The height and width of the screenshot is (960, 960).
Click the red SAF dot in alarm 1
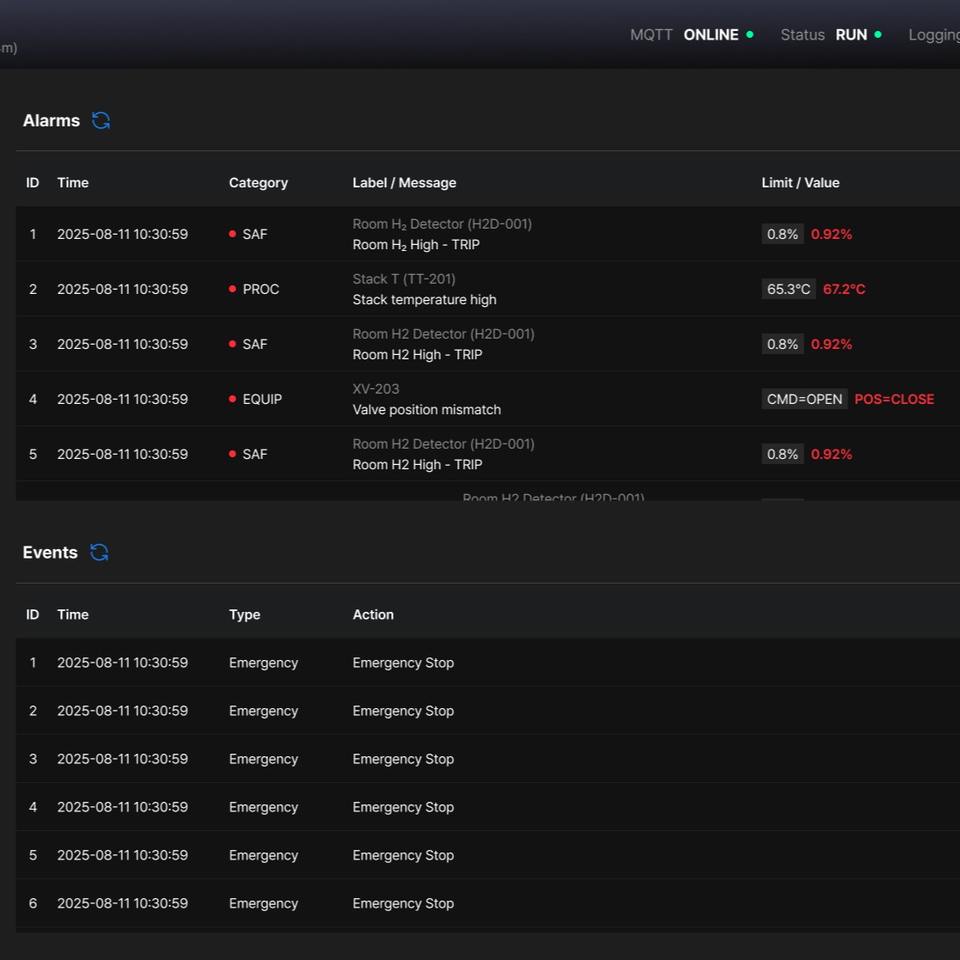233,234
